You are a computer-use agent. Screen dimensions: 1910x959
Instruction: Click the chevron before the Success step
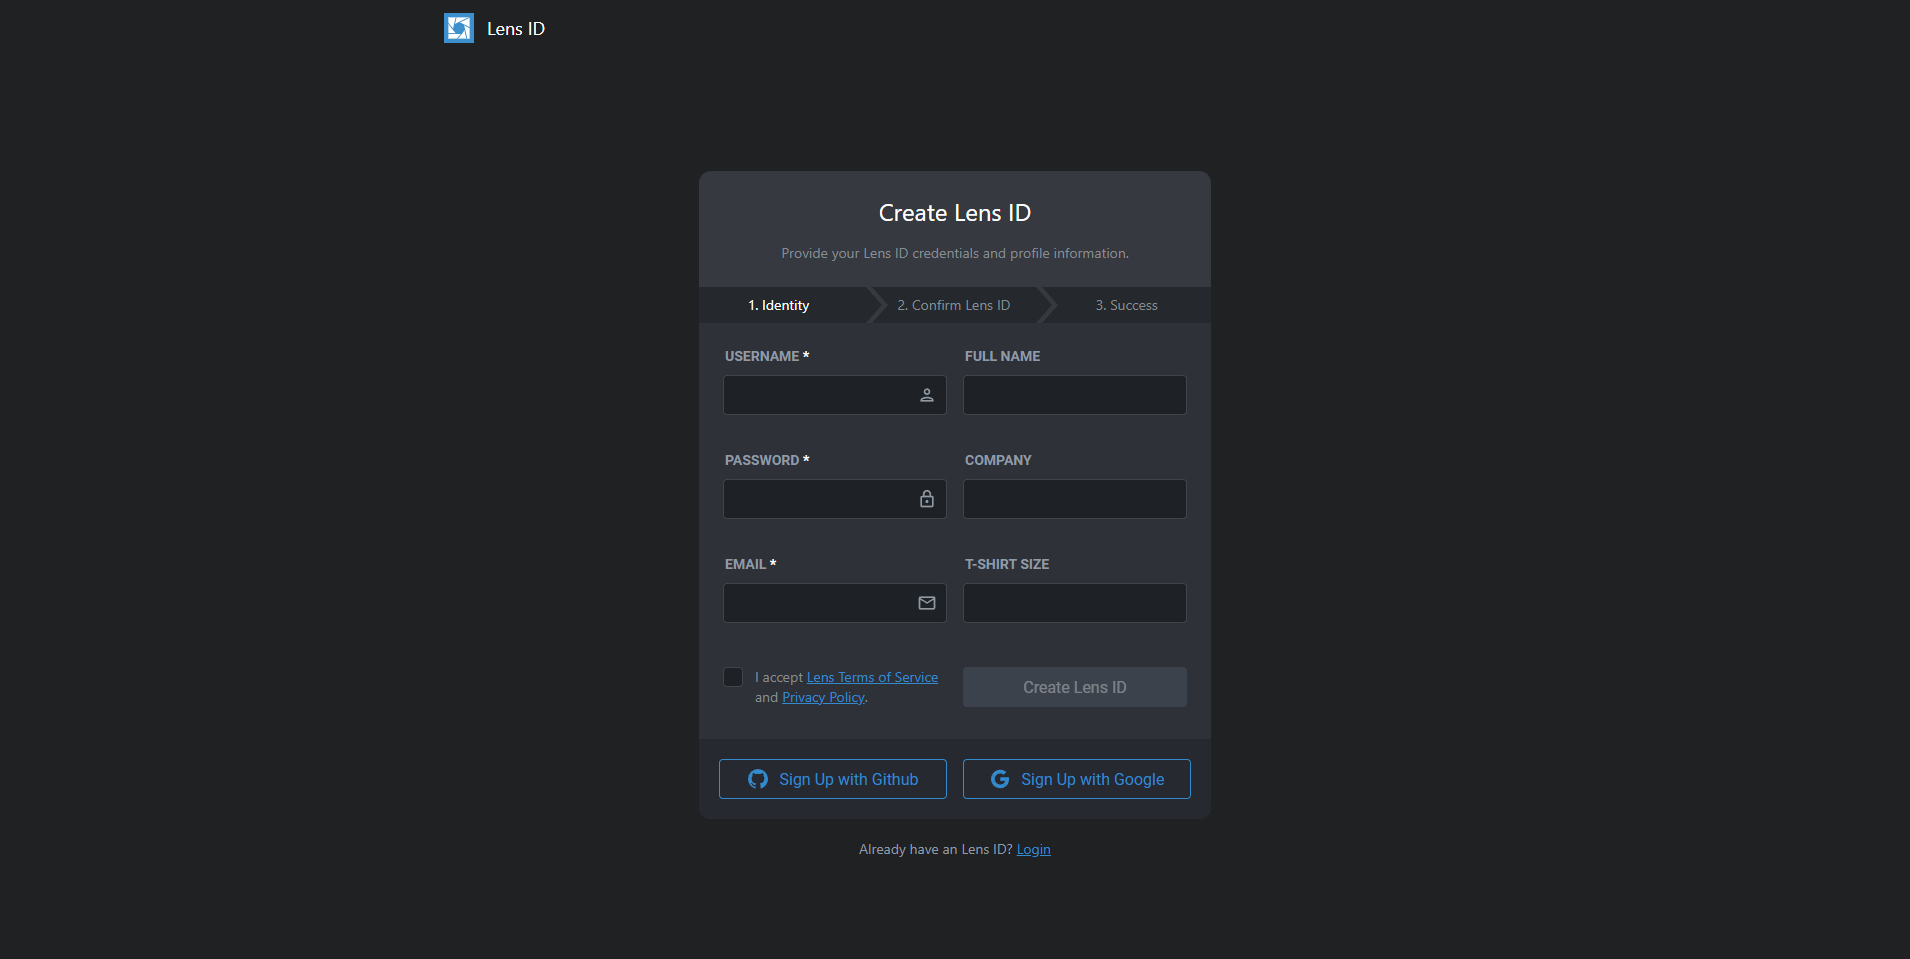click(x=1048, y=305)
